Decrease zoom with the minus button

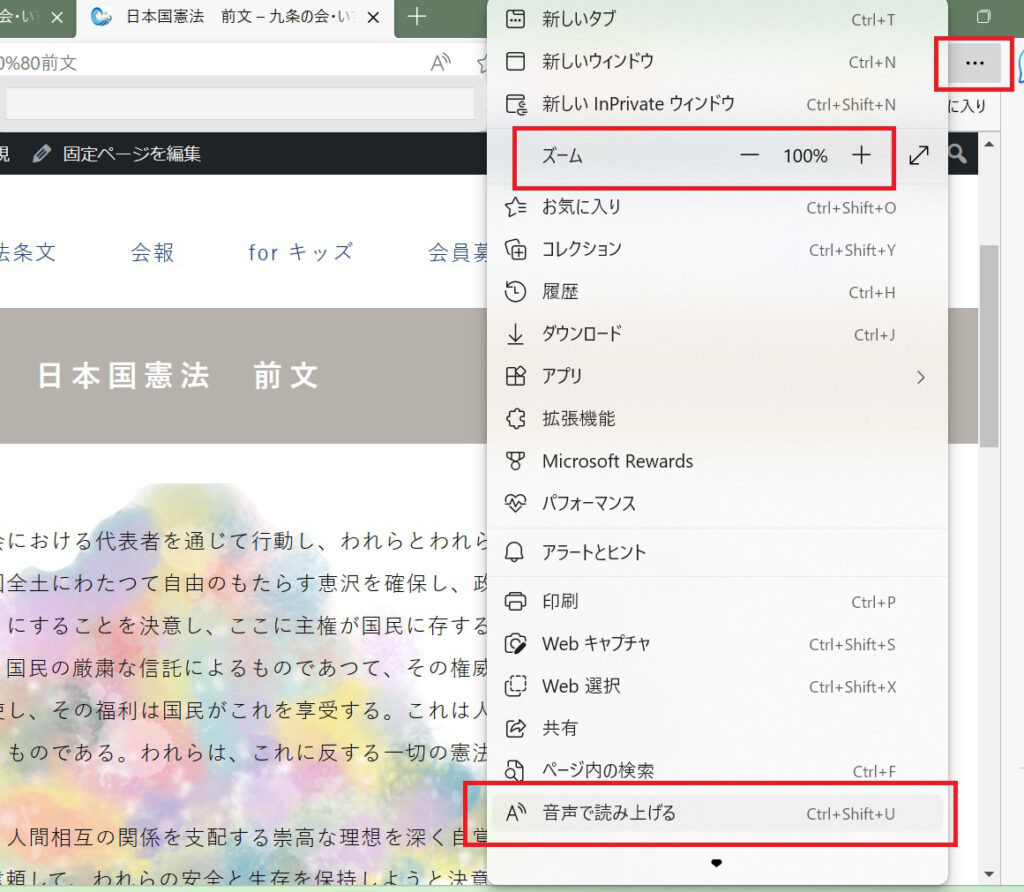point(749,155)
